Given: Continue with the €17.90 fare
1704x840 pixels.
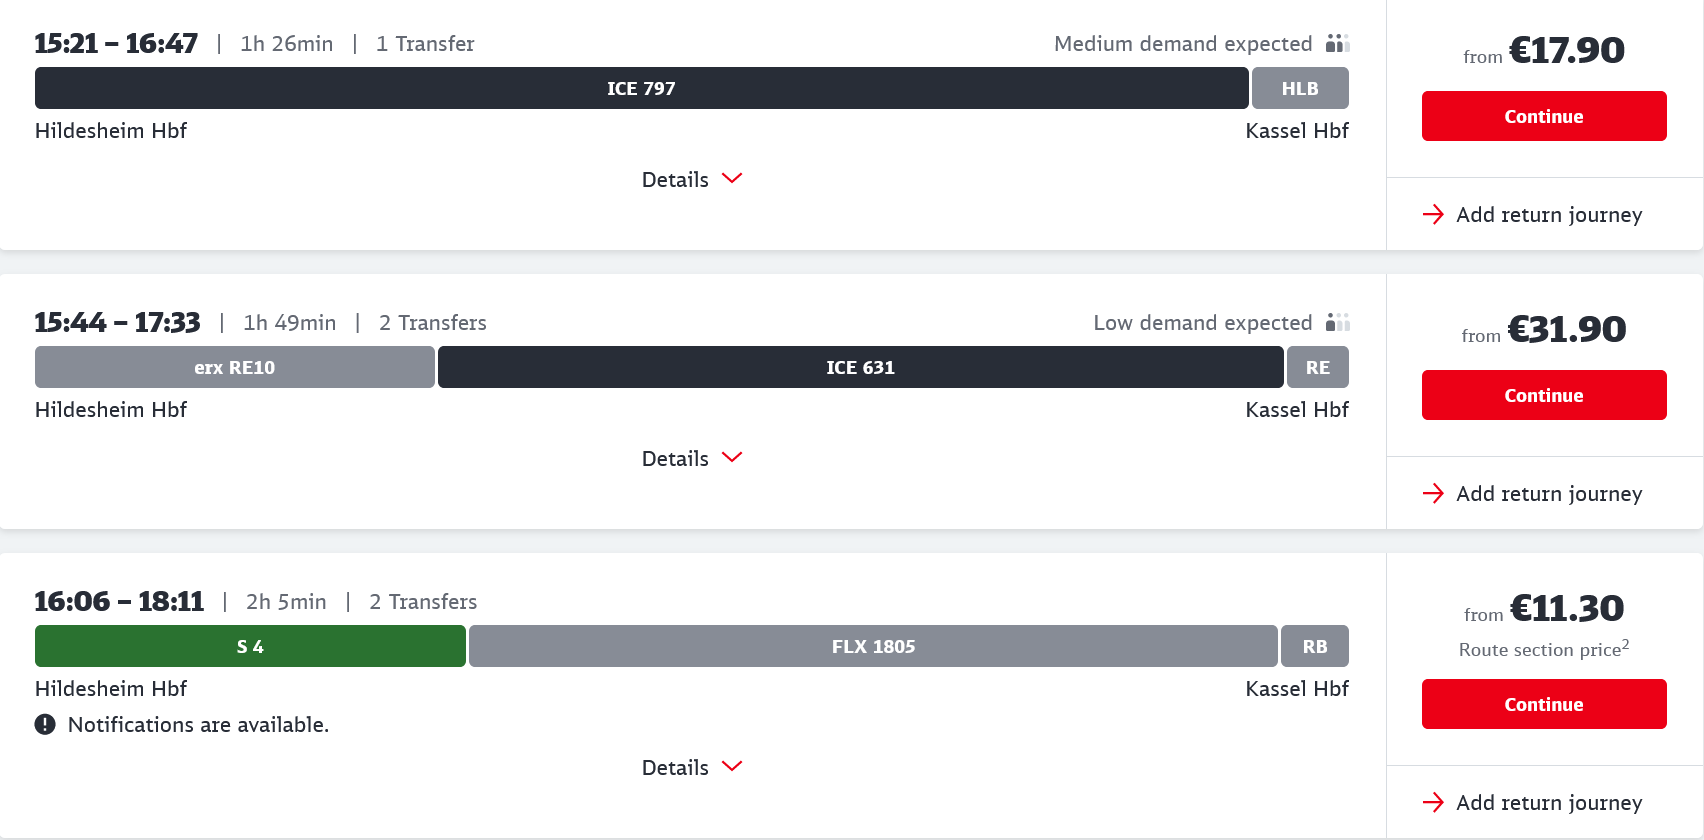Looking at the screenshot, I should (1543, 116).
